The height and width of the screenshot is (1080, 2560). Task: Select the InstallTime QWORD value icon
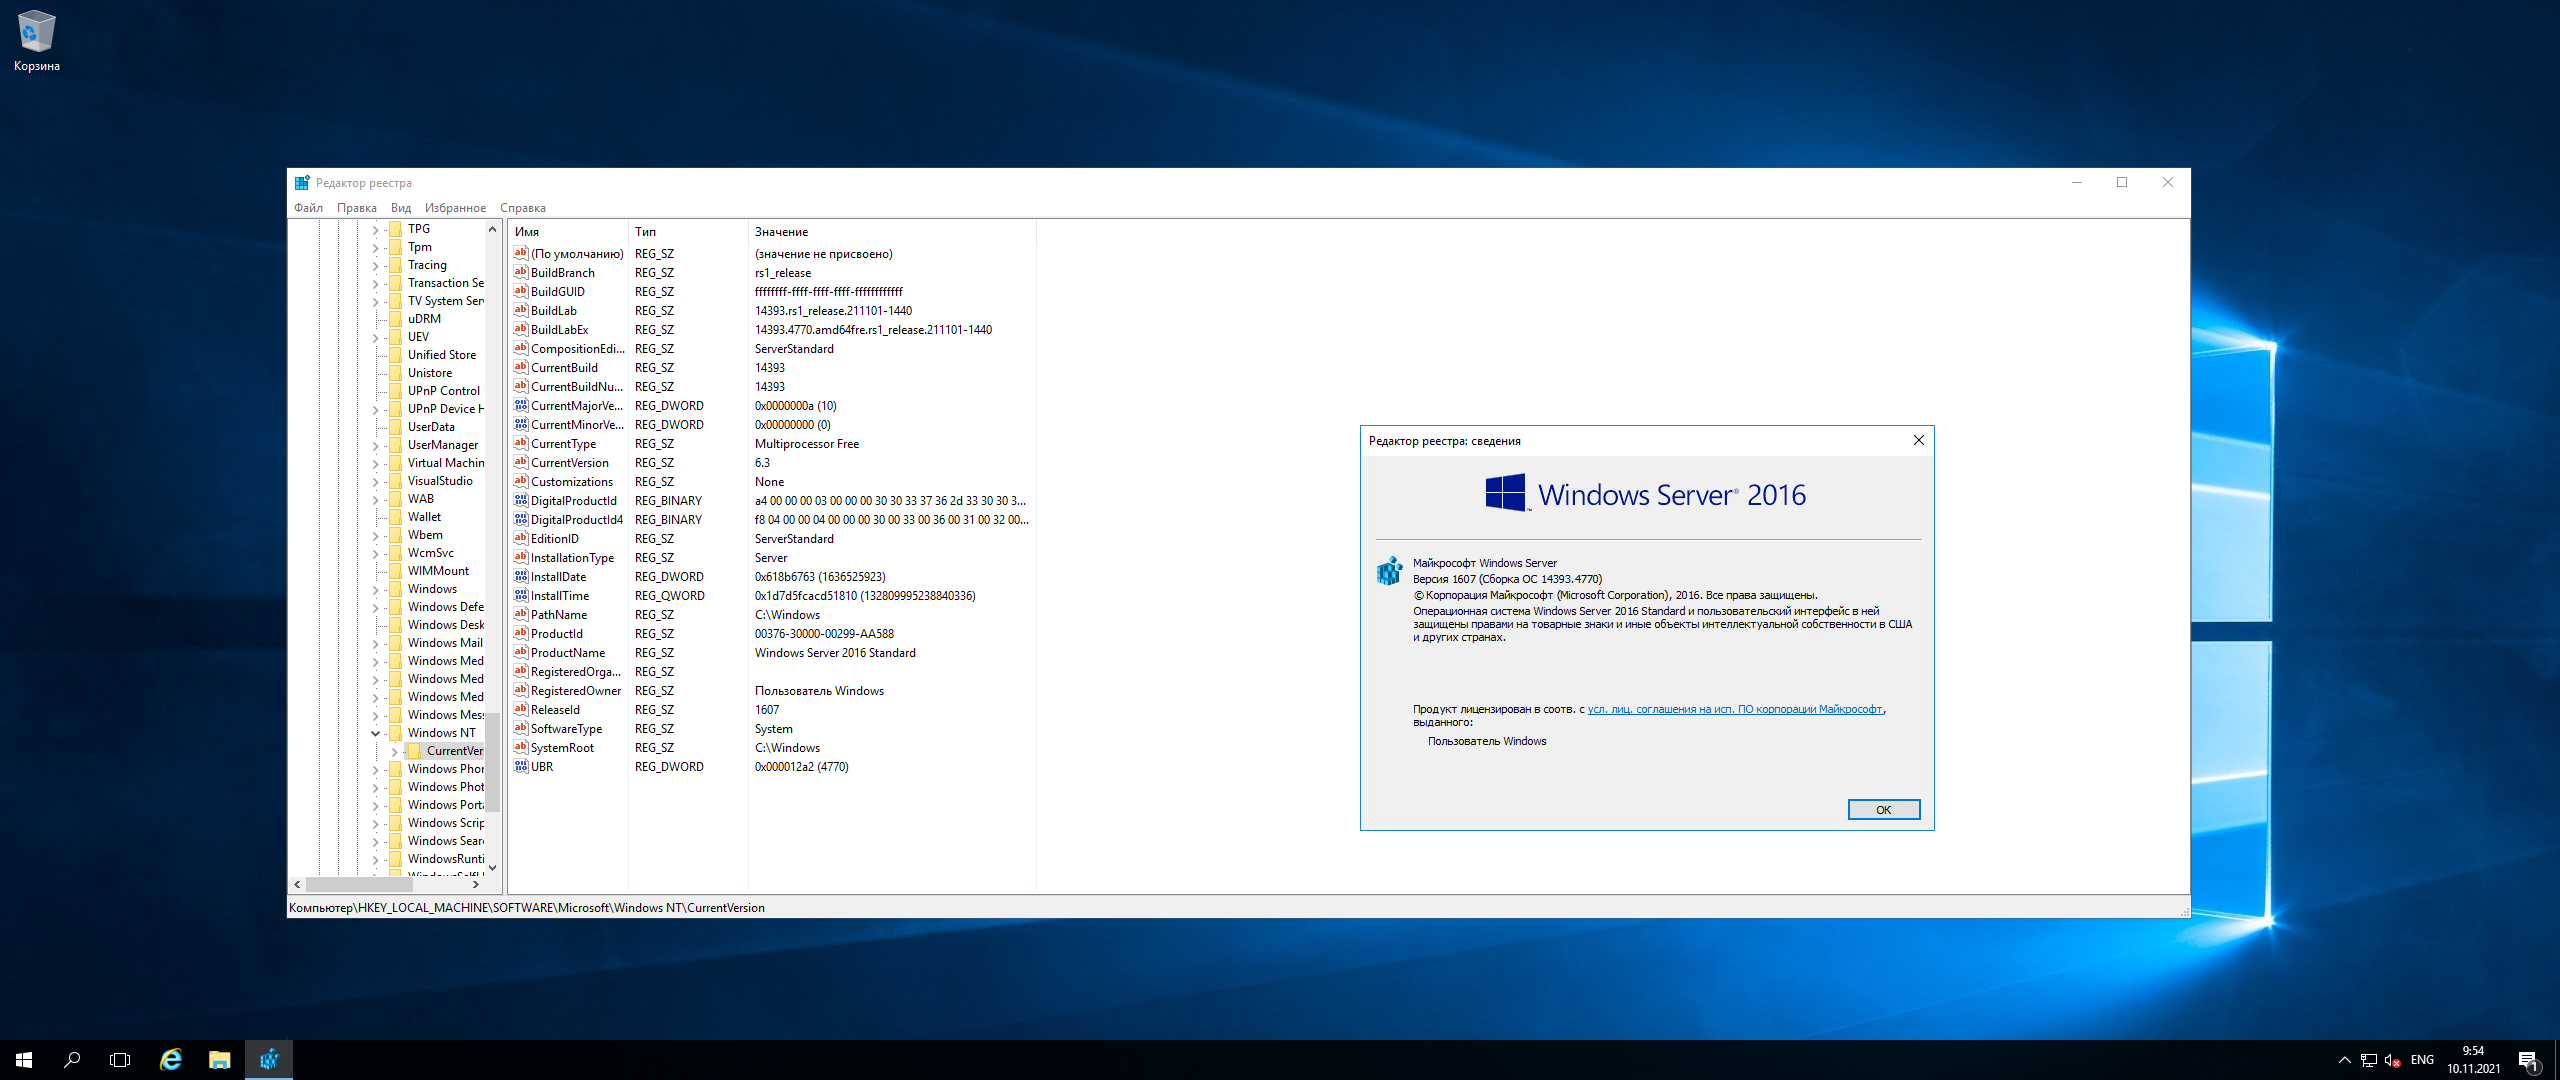pyautogui.click(x=520, y=595)
